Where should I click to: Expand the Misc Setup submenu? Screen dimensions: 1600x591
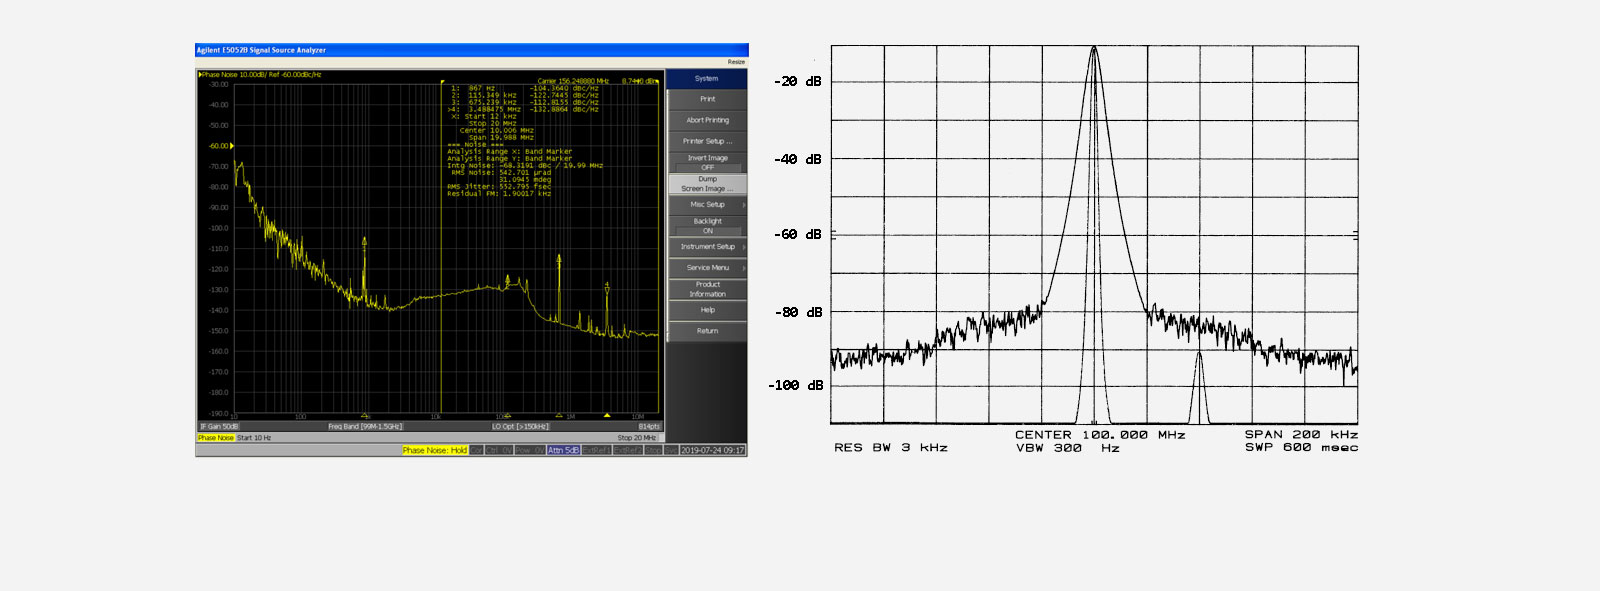[x=707, y=204]
